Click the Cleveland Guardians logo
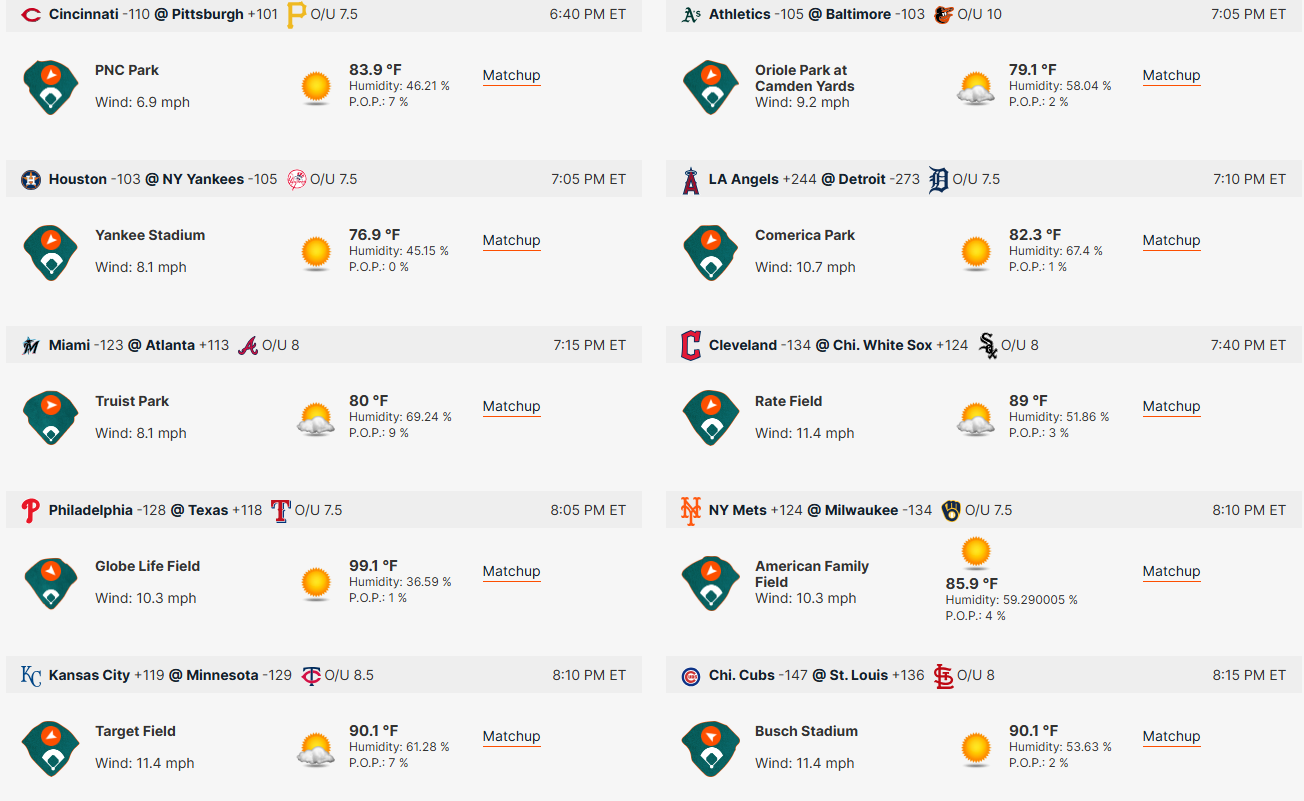Screen dimensions: 1304x801 [x=691, y=345]
